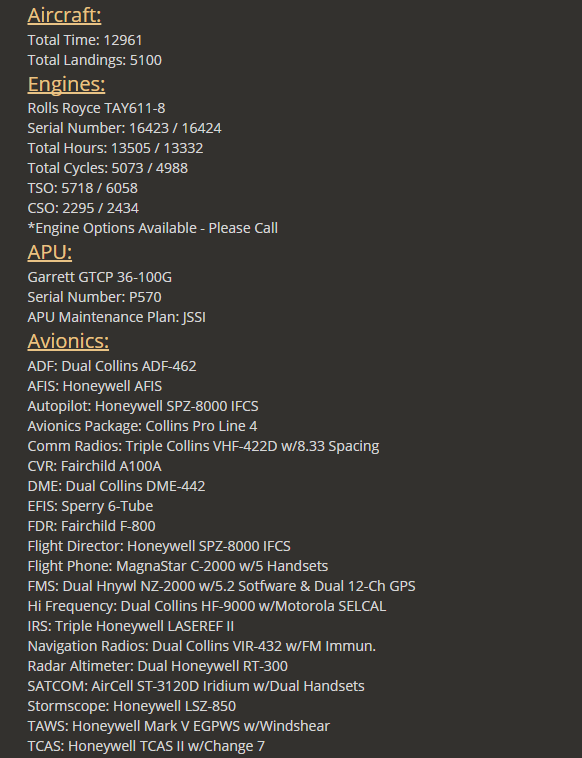Click the Engines: section heading

66,84
